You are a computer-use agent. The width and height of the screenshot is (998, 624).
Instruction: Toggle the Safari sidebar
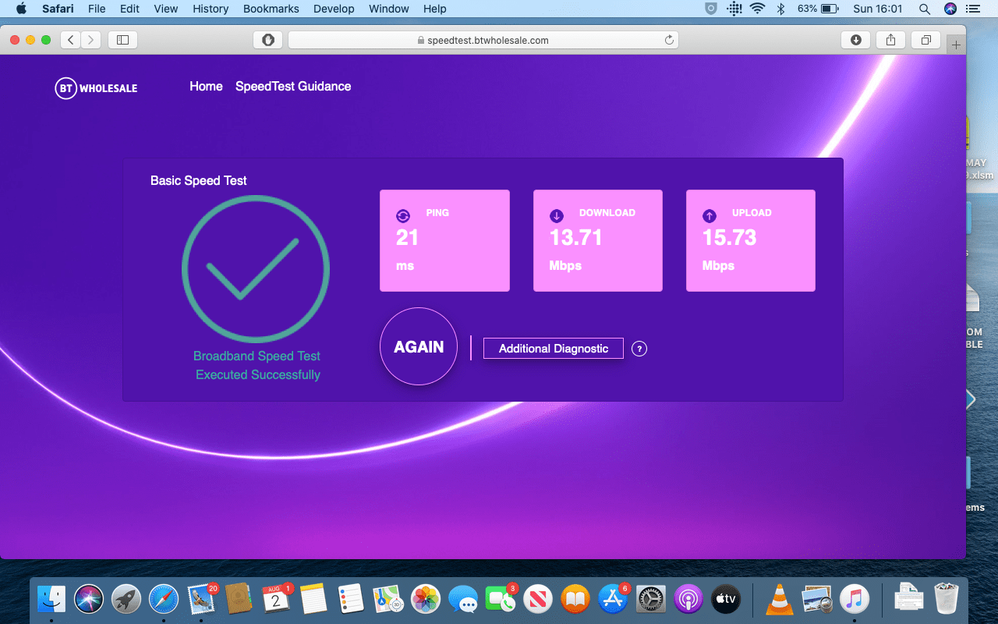click(121, 40)
